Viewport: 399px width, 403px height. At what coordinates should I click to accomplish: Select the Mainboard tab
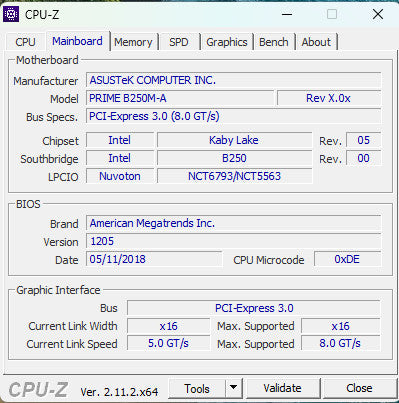coord(77,41)
